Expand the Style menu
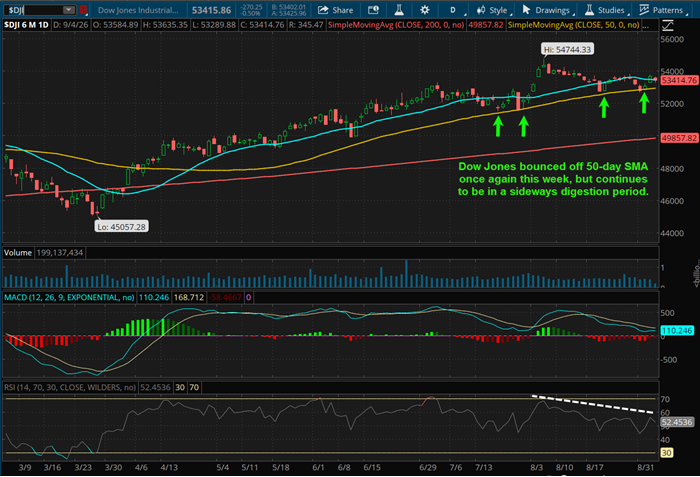Screen dimensions: 700x477 coord(498,10)
